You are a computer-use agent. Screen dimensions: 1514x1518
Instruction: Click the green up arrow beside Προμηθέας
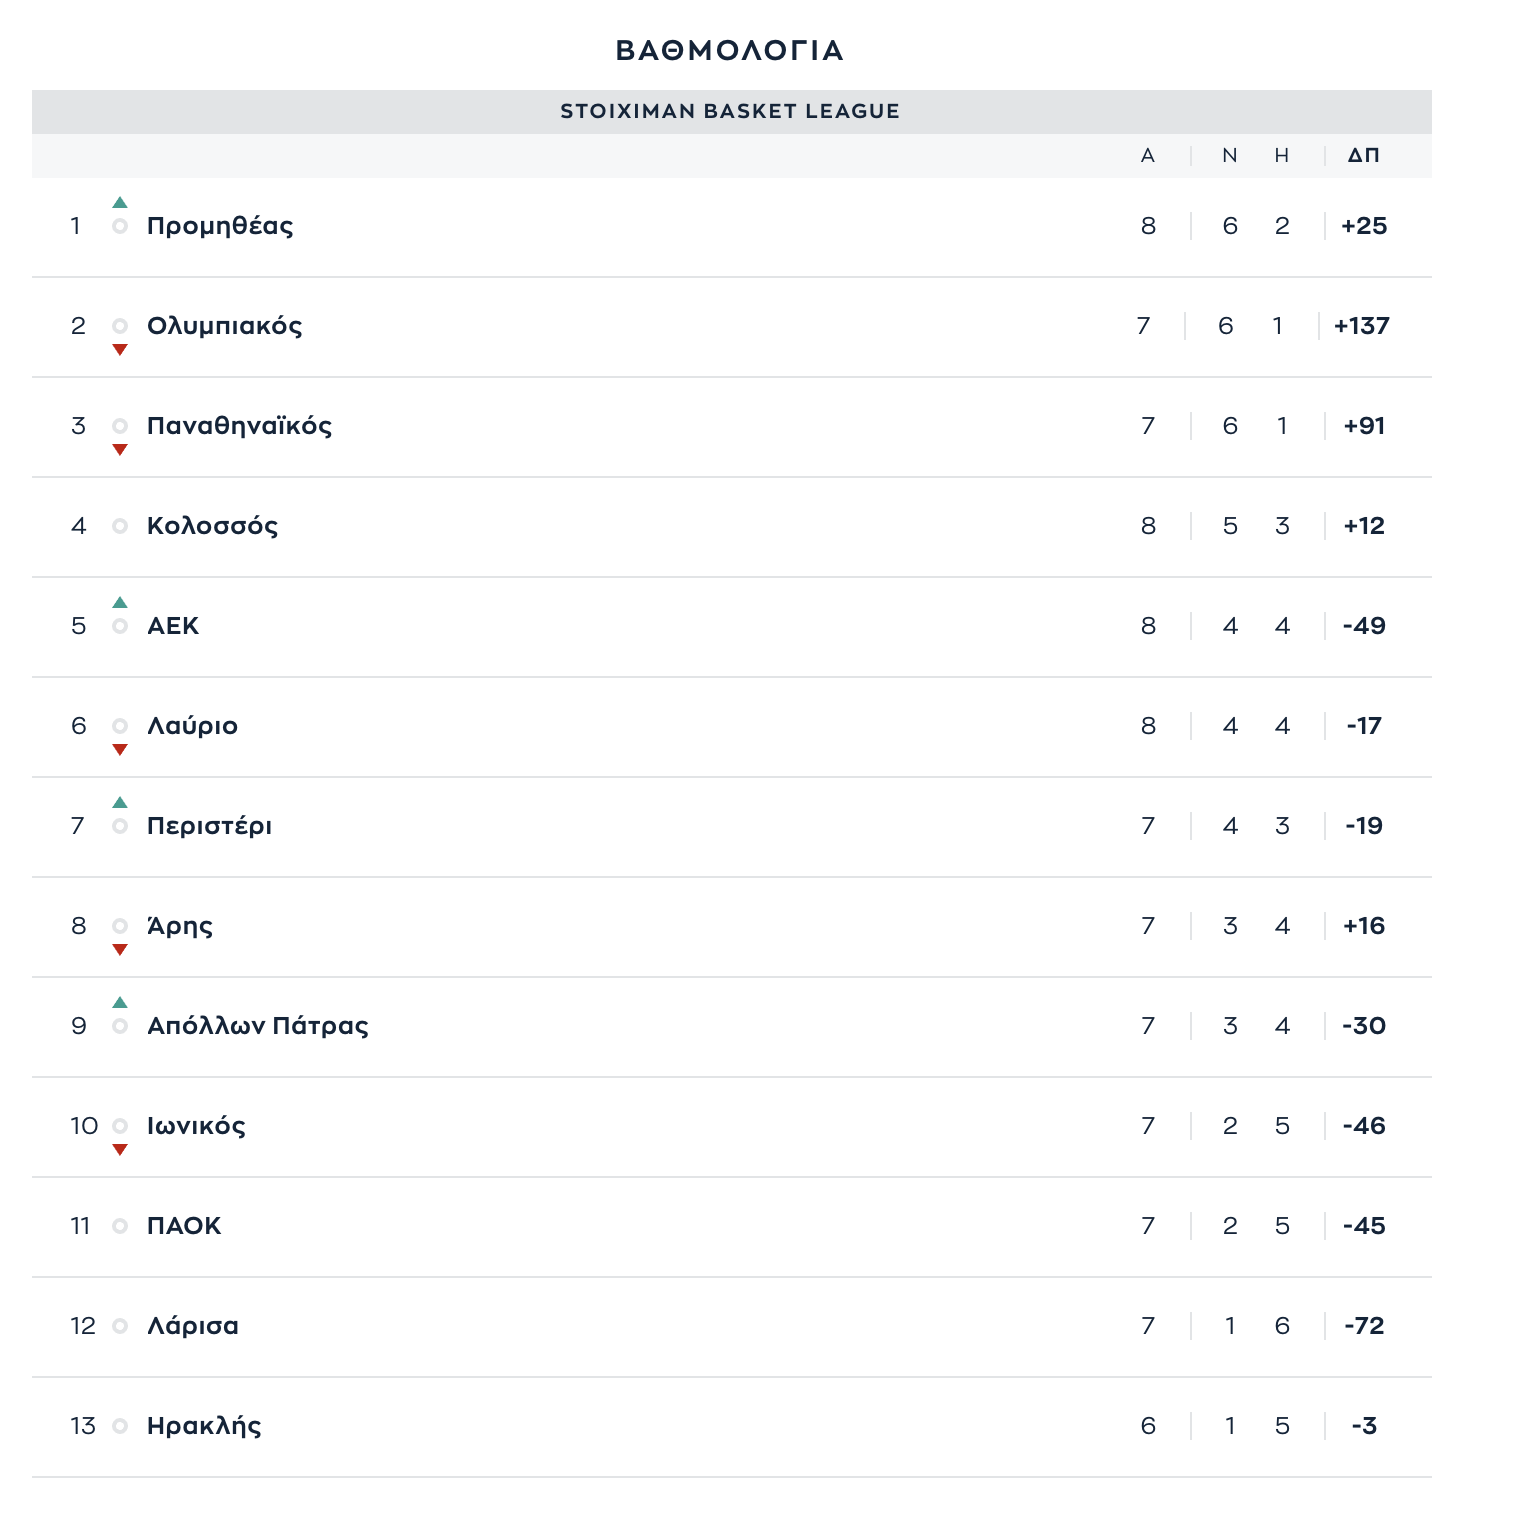tap(120, 203)
